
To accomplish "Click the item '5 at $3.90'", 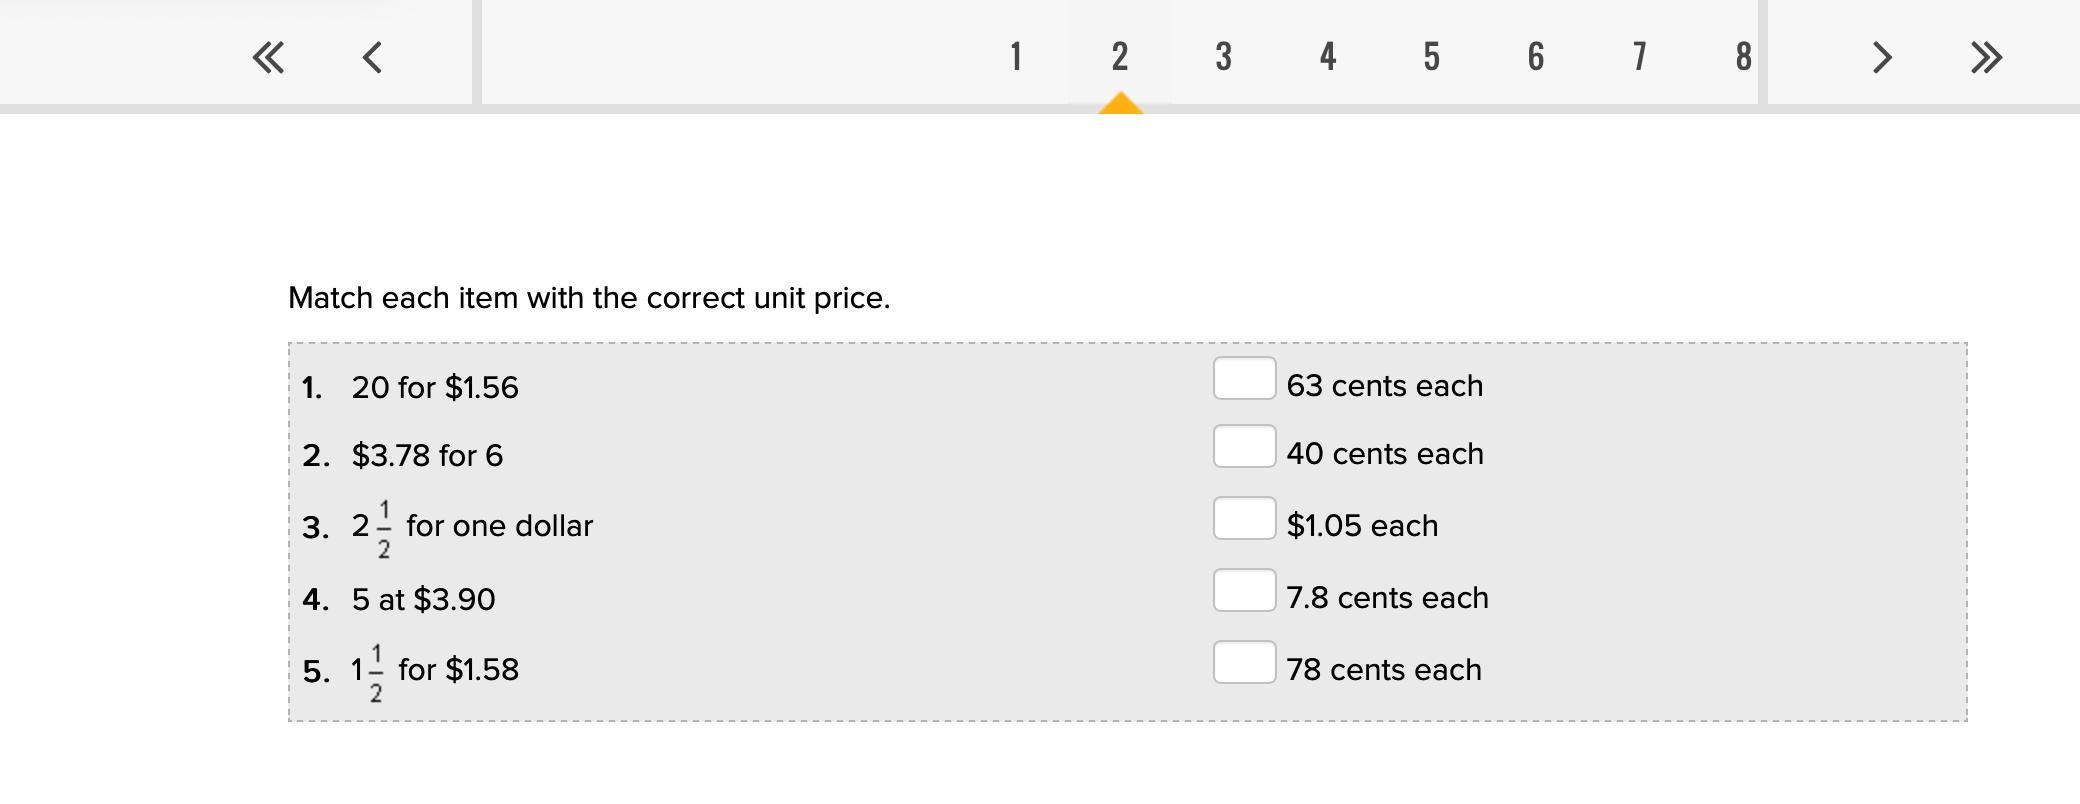I will click(423, 600).
